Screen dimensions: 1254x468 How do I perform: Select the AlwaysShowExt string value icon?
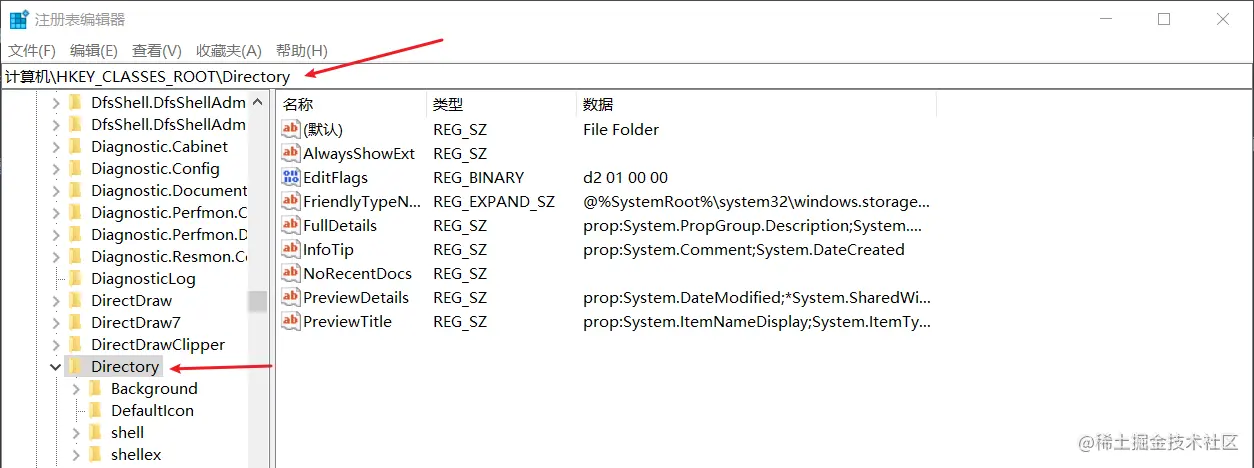[x=291, y=153]
